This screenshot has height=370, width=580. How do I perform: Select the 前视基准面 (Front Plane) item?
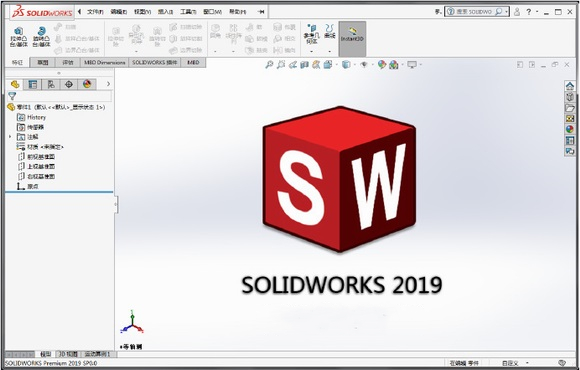coord(36,157)
